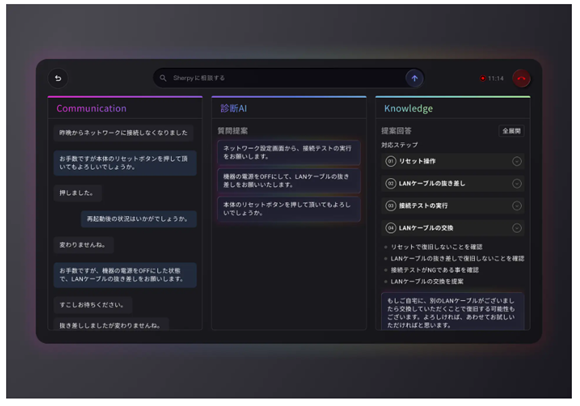
Task: Choose suggestion ネットワーク設定画面から、接続テストの実行
Action: 289,152
